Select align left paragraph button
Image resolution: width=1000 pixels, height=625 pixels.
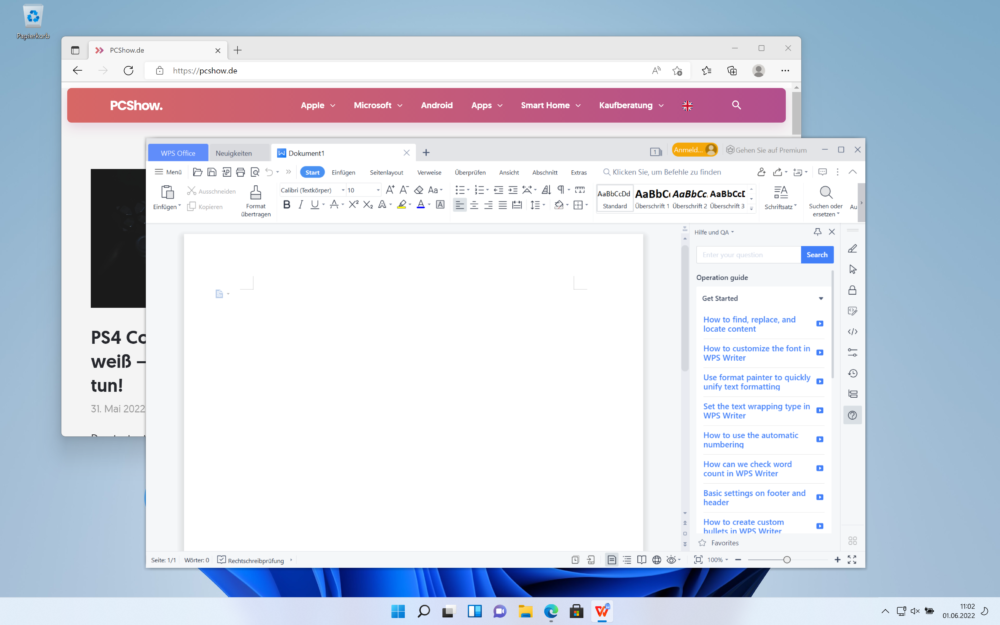[x=459, y=205]
